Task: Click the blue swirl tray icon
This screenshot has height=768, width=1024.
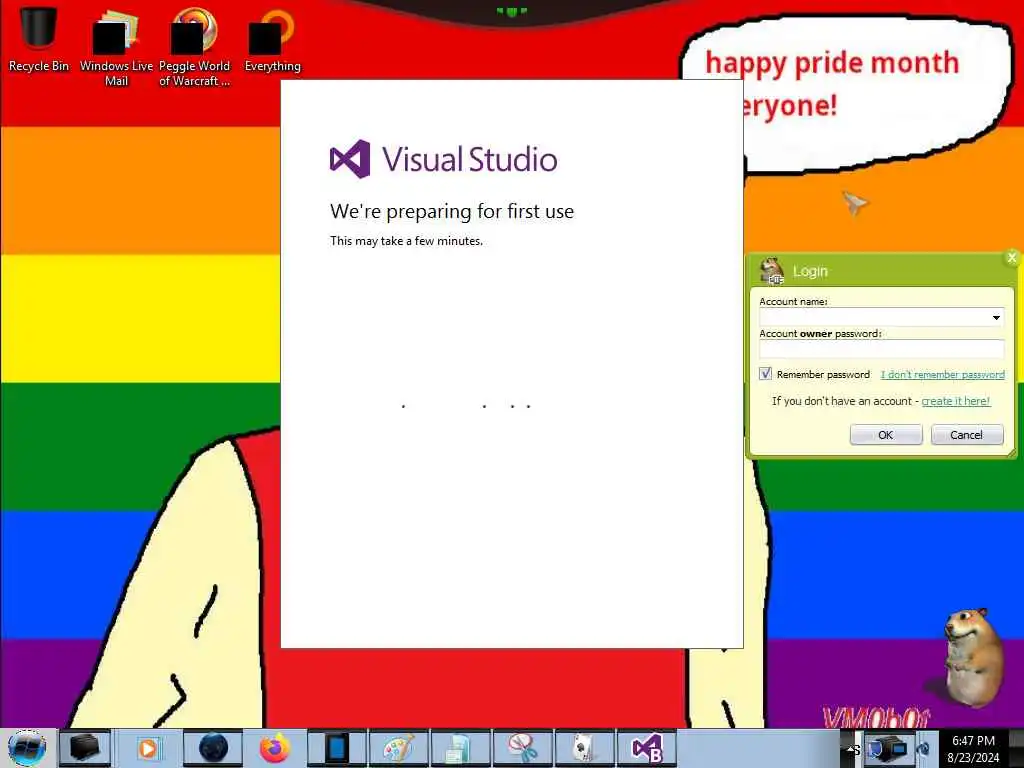Action: tap(923, 749)
